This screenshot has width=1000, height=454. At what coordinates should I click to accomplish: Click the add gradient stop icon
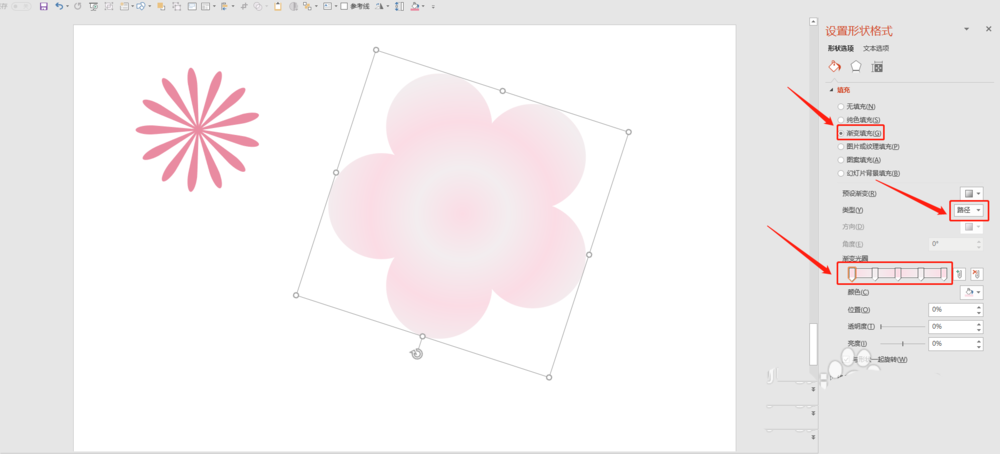pyautogui.click(x=959, y=273)
